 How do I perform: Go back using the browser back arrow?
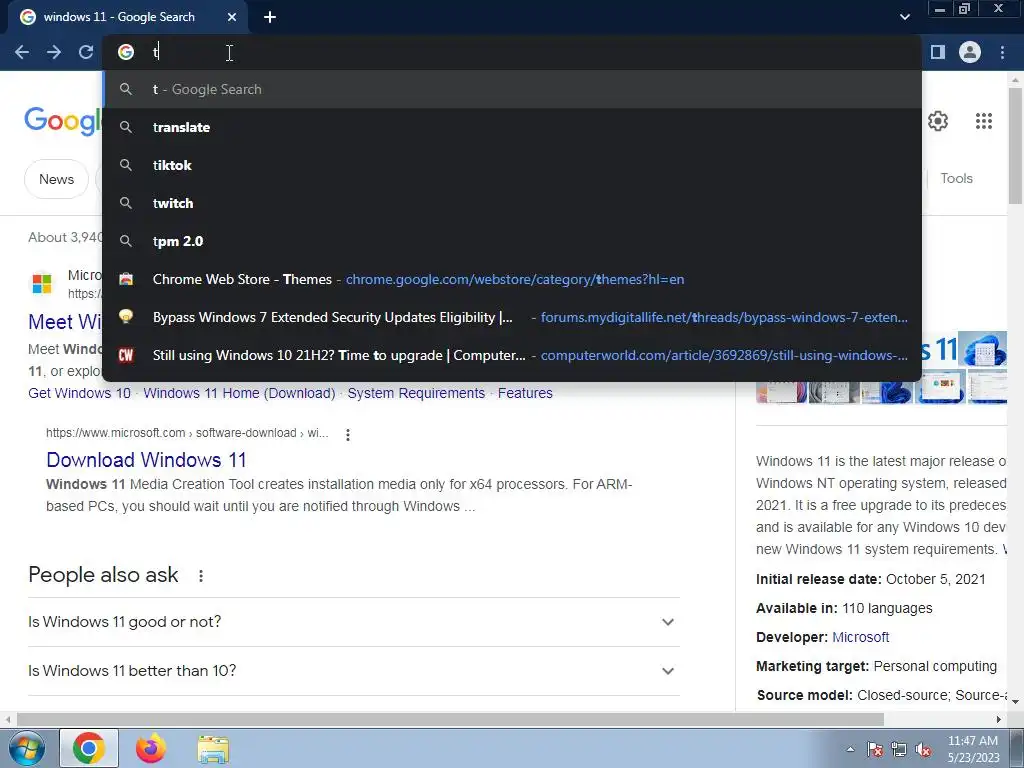22,52
